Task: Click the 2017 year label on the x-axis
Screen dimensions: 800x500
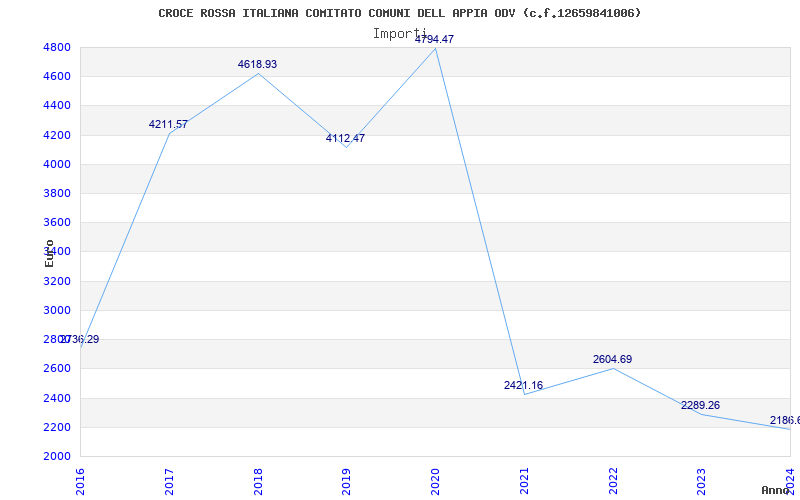Action: point(169,481)
